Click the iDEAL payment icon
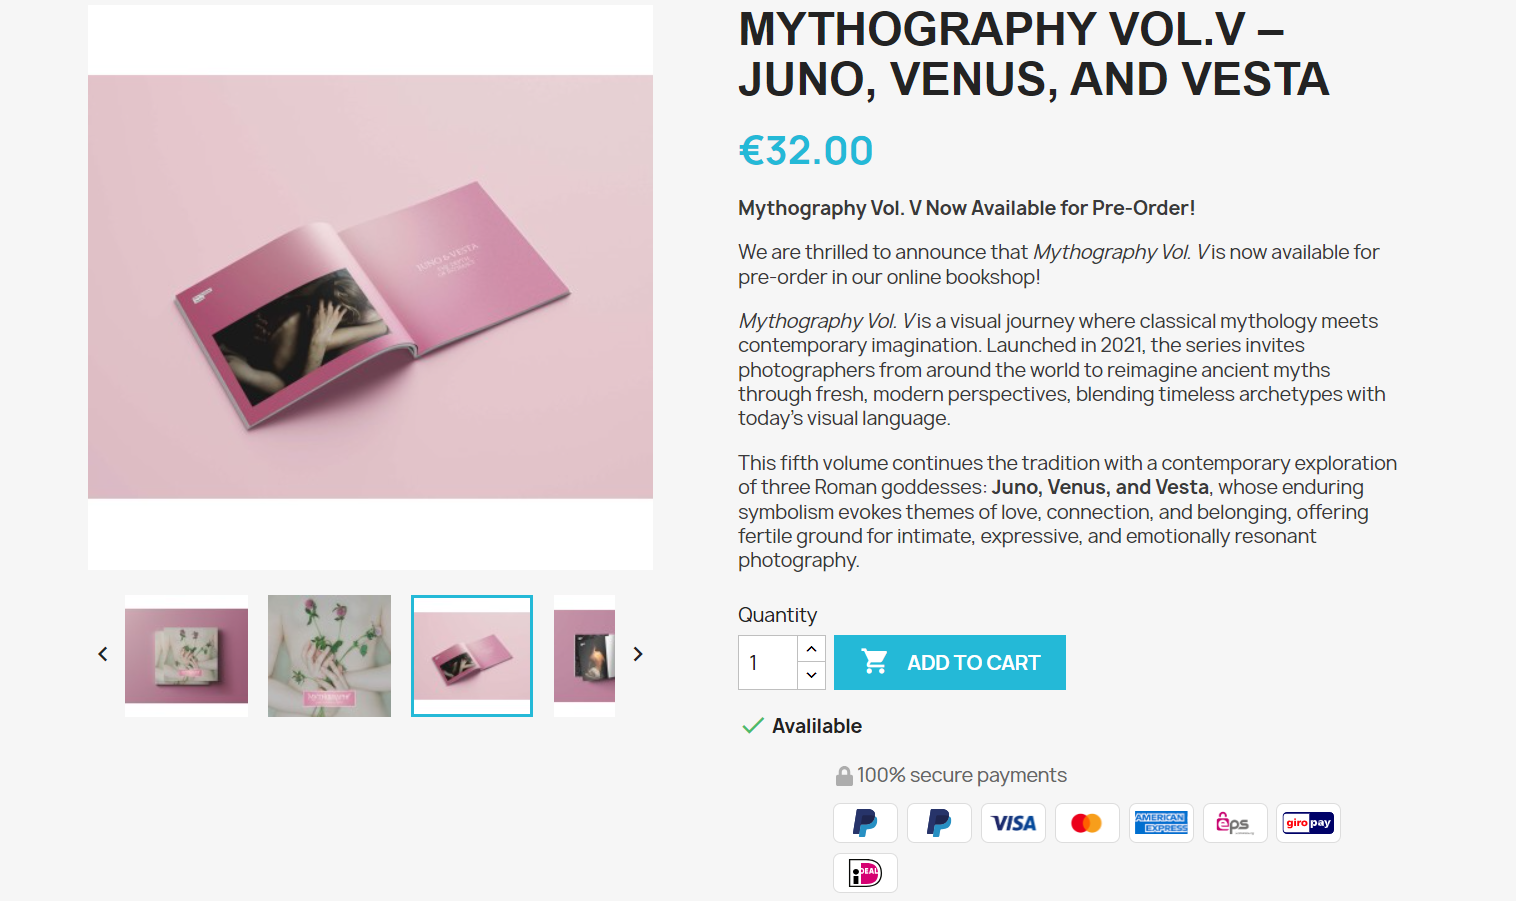 [x=865, y=873]
